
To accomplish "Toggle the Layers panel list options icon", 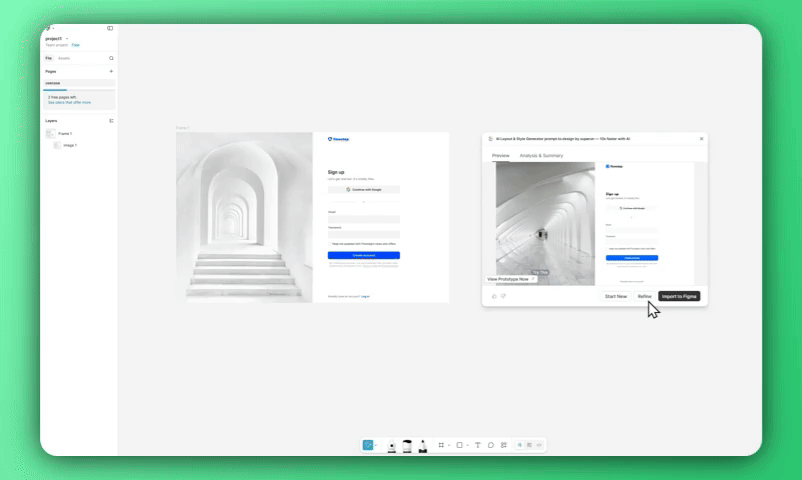I will click(111, 121).
